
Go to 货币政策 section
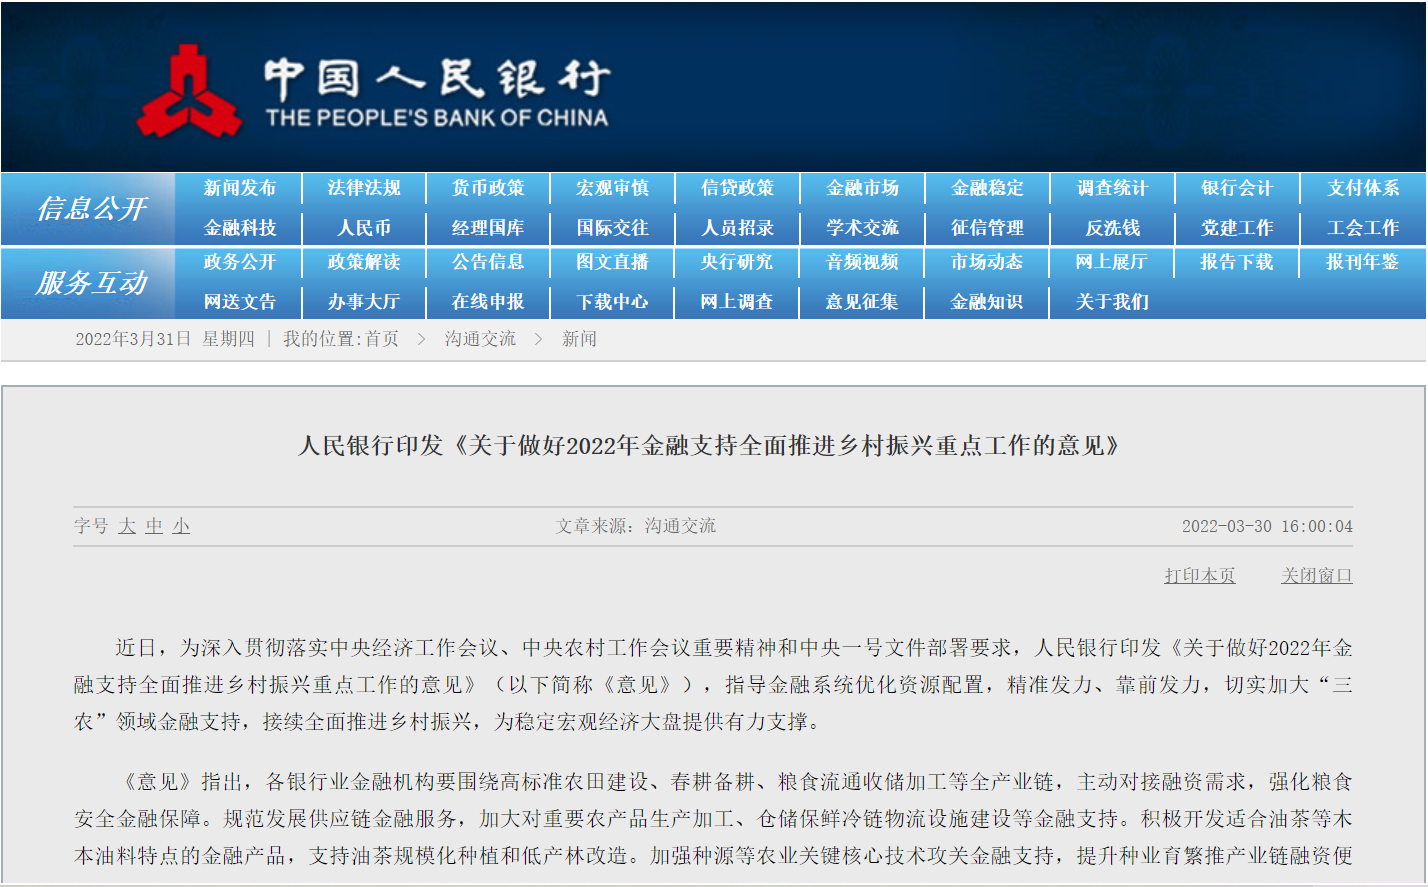coord(488,188)
